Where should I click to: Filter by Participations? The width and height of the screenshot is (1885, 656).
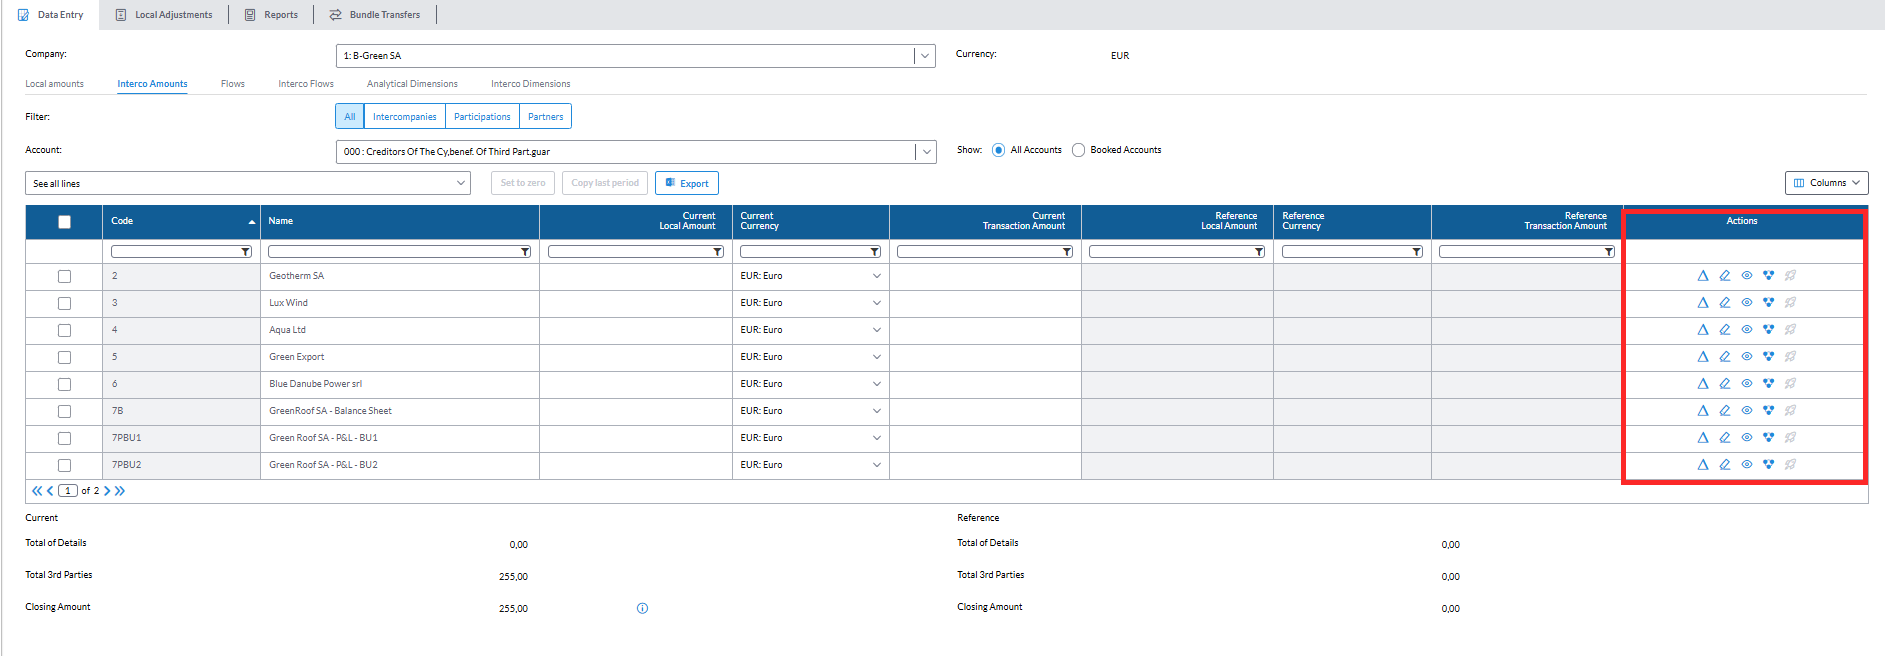click(x=482, y=117)
